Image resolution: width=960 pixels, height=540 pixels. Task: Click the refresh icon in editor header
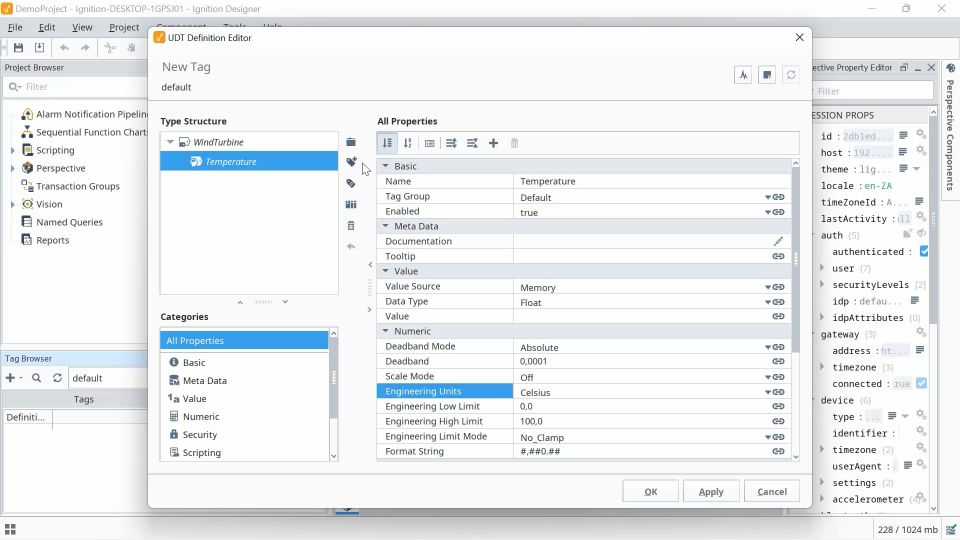pos(791,75)
